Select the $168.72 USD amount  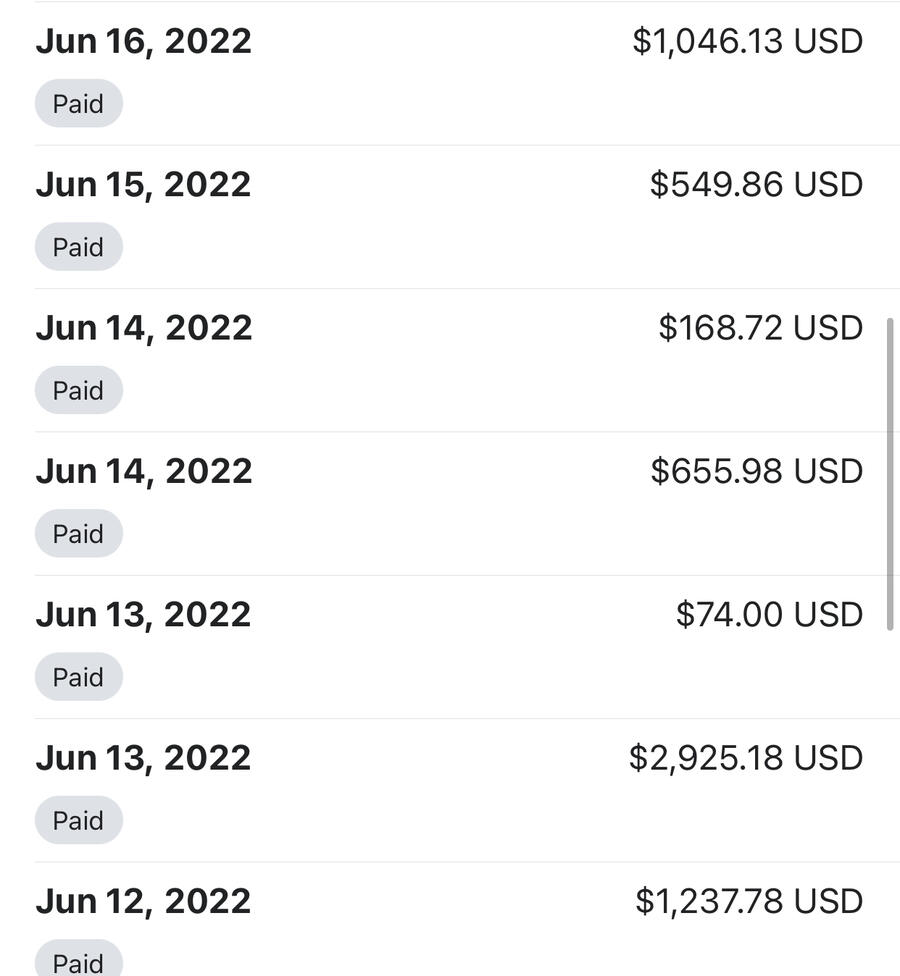pyautogui.click(x=760, y=328)
